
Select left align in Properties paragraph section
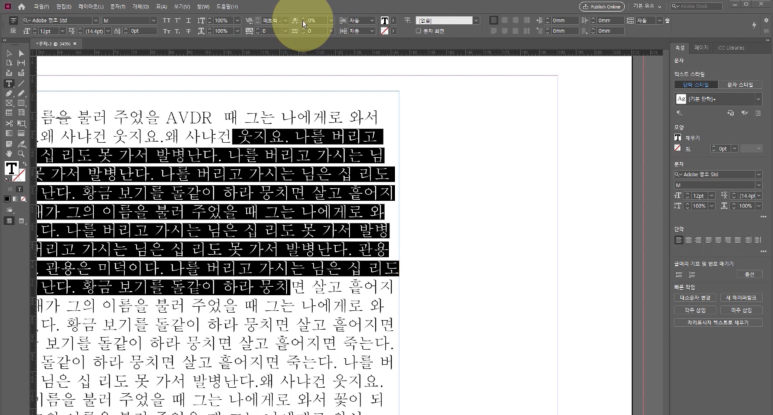[x=678, y=240]
